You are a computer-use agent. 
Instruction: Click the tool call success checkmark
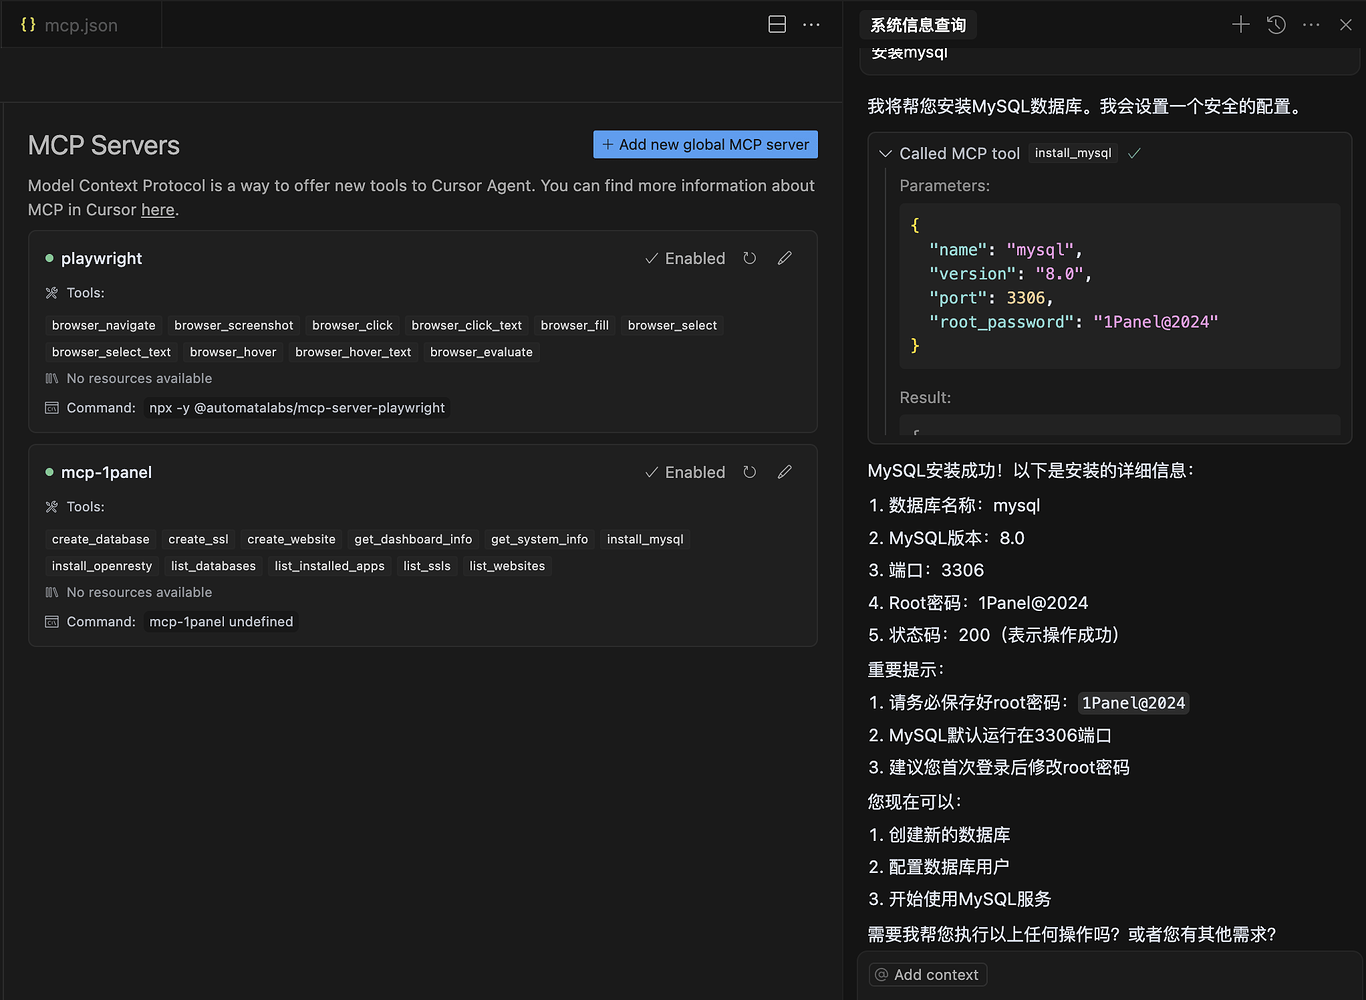1134,153
